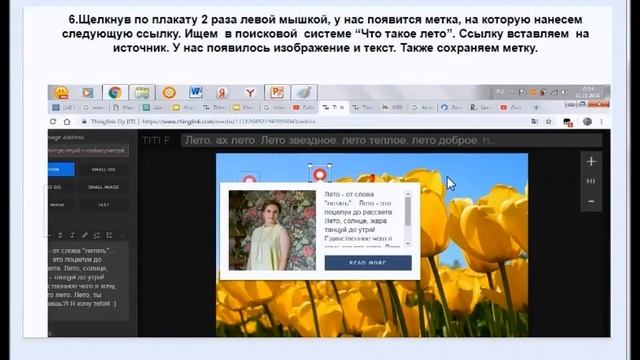Edit the image address field in side panel

tap(88, 151)
